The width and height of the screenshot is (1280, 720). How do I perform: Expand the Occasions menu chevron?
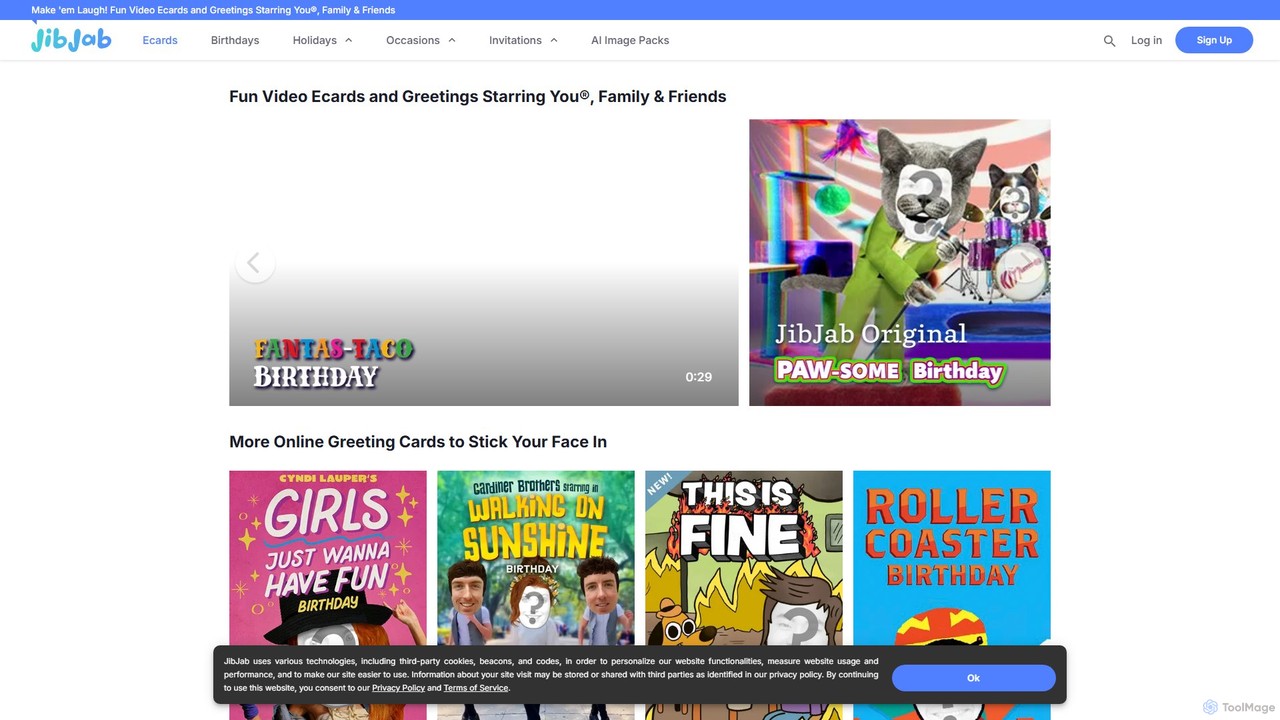[452, 40]
